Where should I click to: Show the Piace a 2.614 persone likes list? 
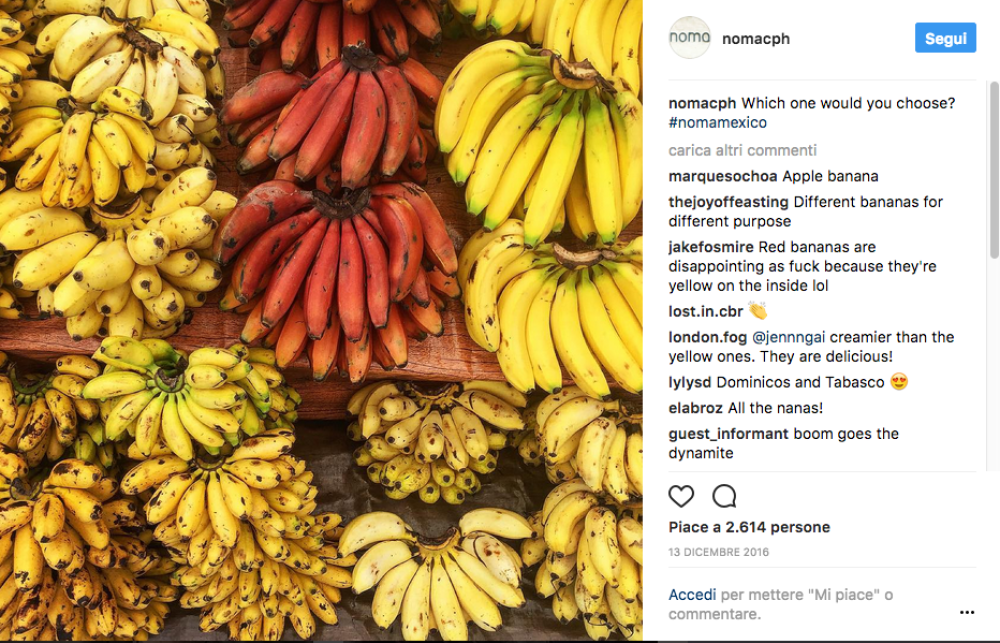(749, 527)
